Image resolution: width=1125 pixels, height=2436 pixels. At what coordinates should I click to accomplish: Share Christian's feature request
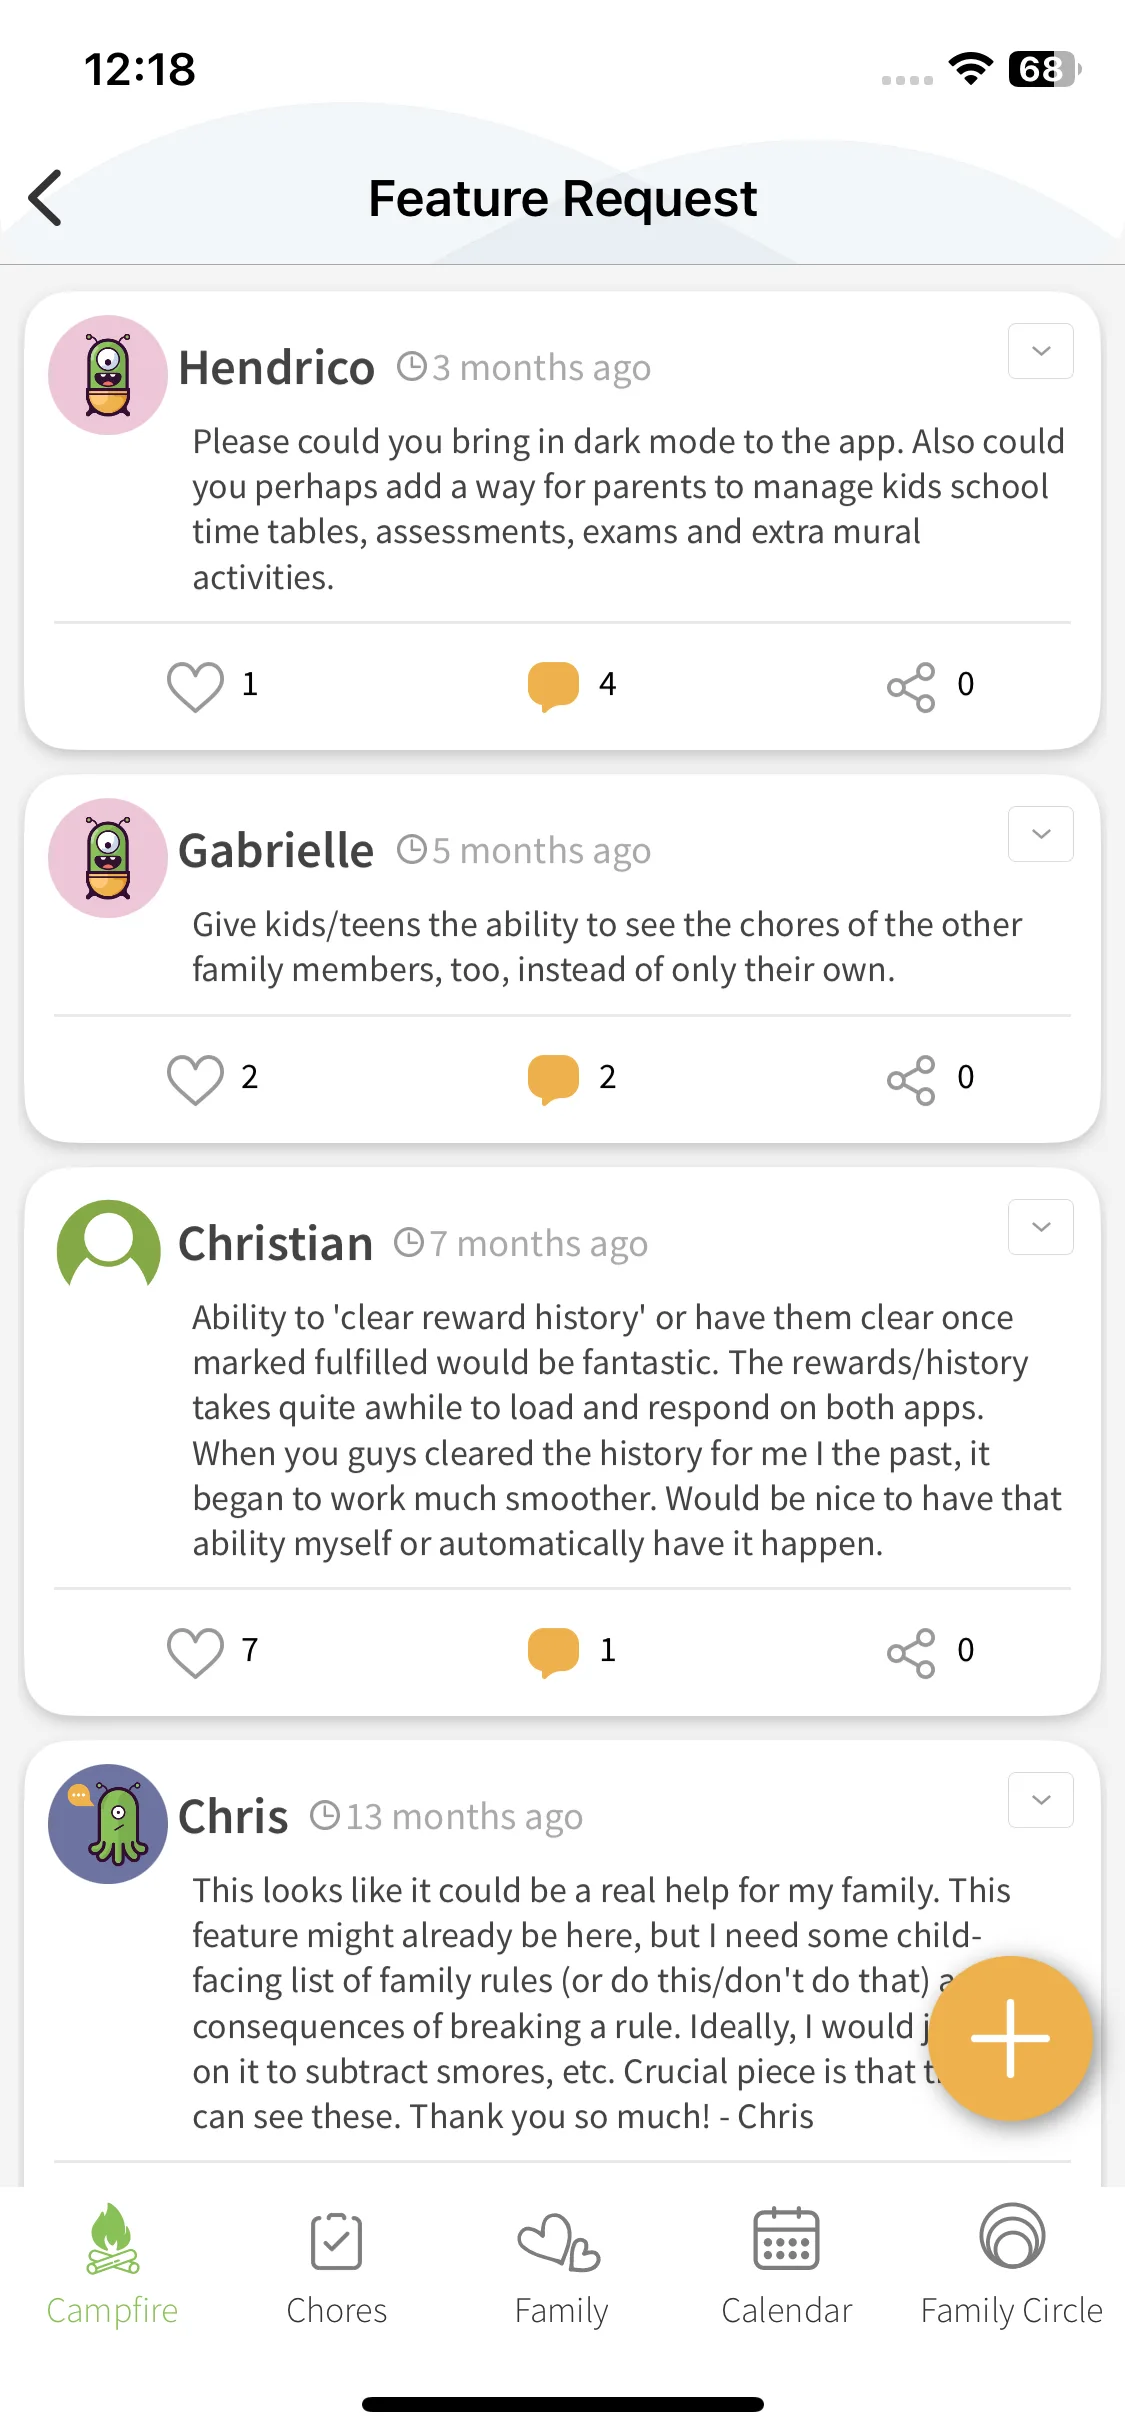click(x=911, y=1653)
